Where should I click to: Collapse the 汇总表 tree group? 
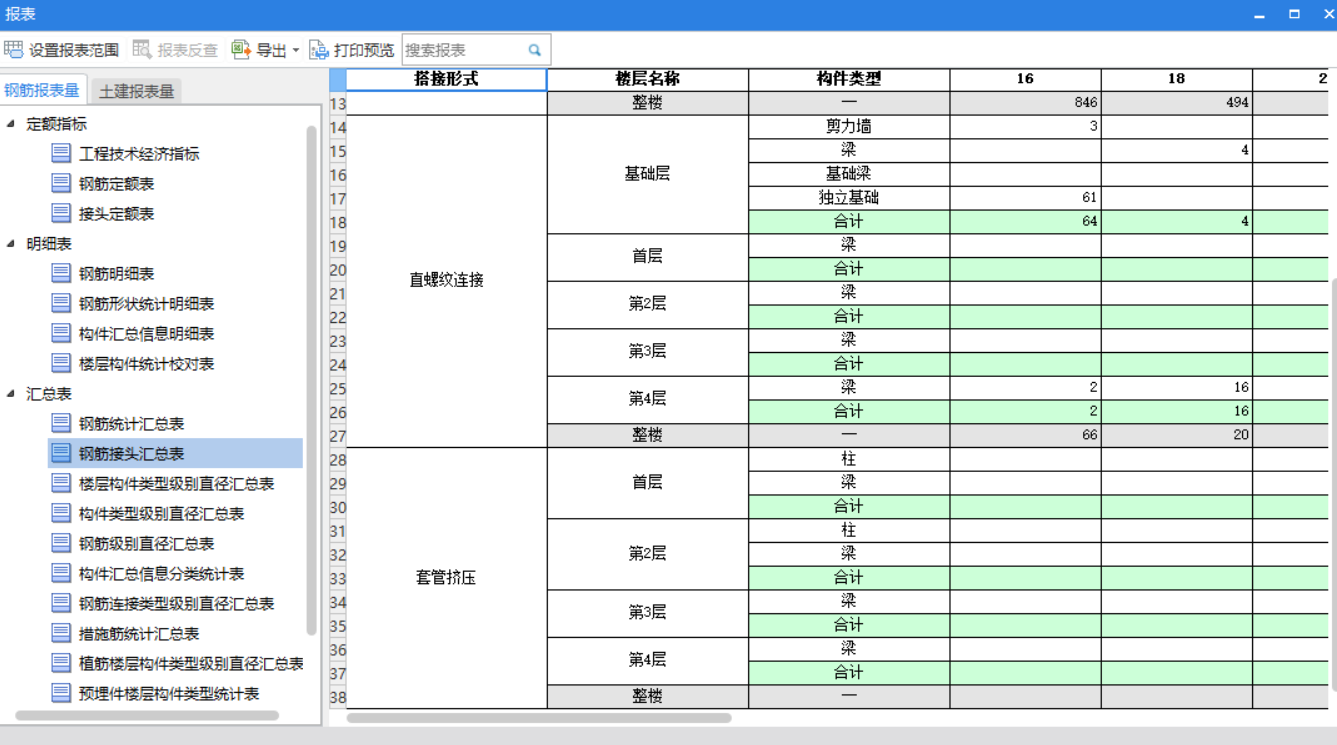click(x=11, y=394)
